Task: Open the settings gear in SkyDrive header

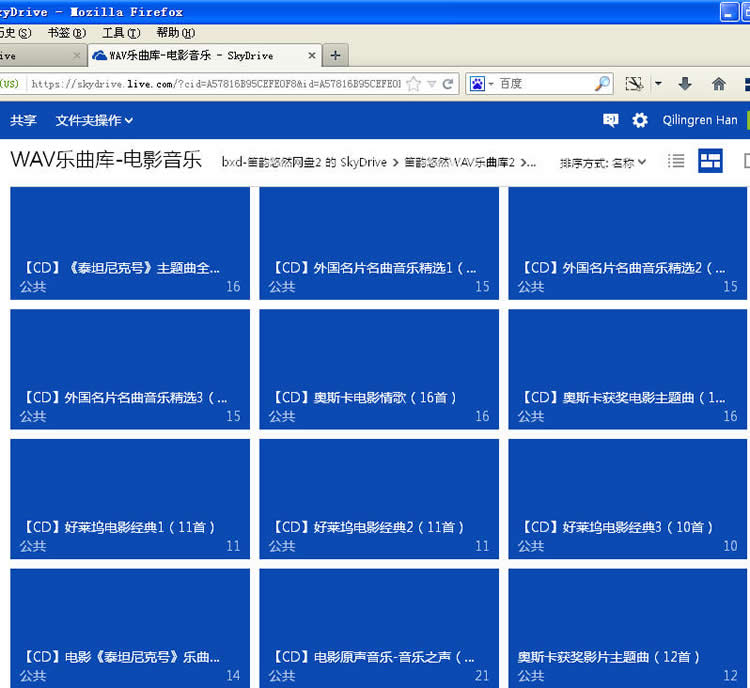Action: 640,120
